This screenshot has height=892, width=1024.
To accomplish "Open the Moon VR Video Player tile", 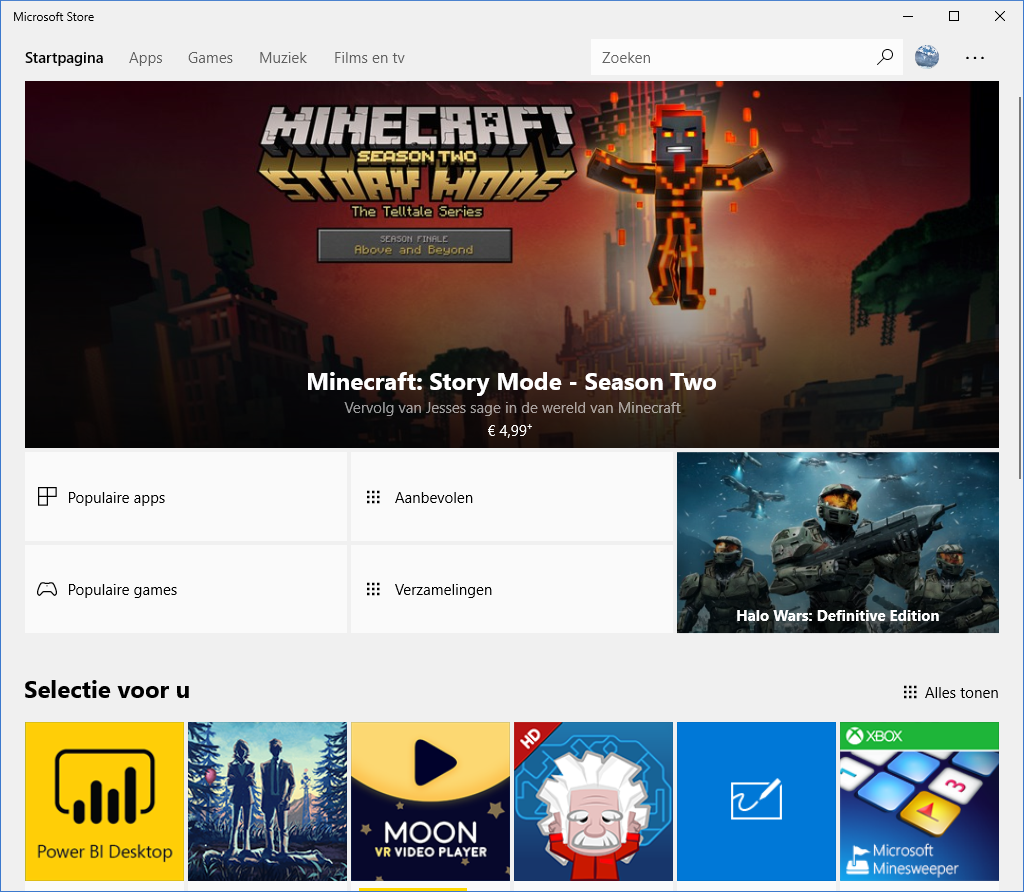I will point(430,801).
